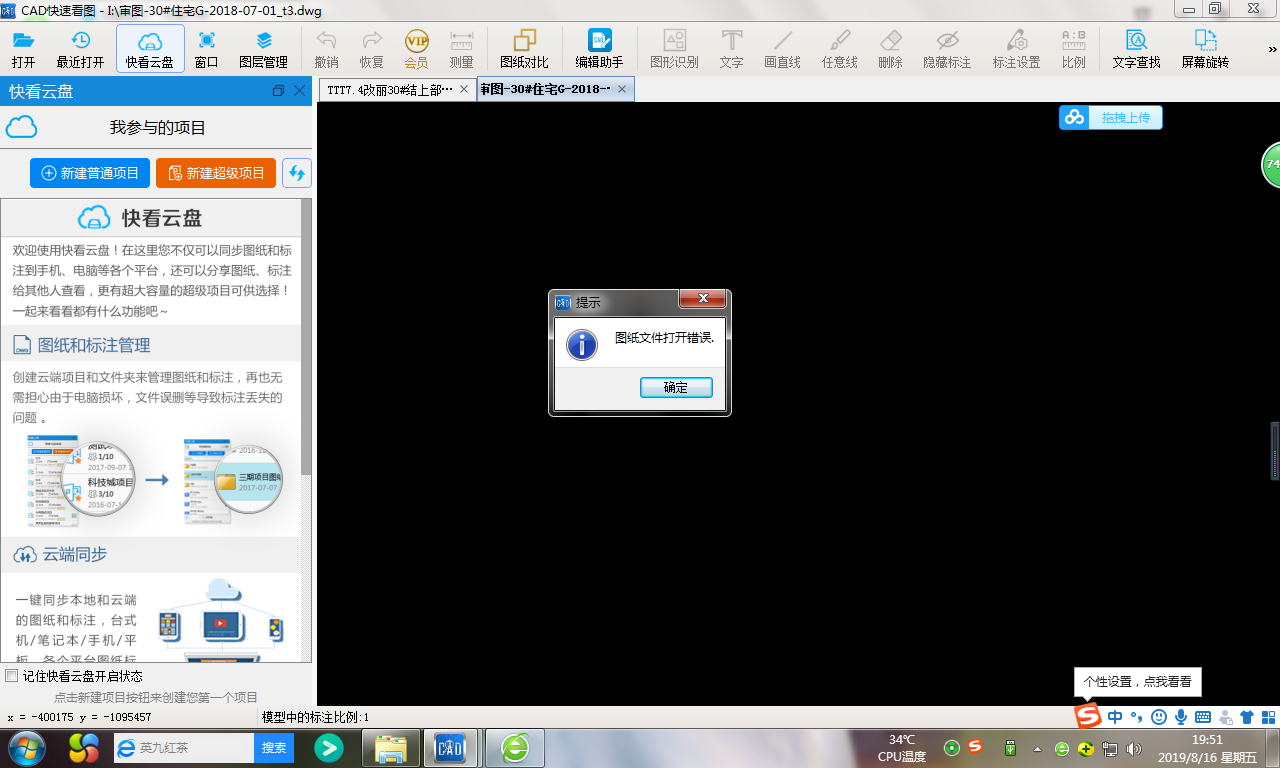Click the 我参与的项目 heading text
Viewport: 1280px width, 768px height.
[x=158, y=128]
